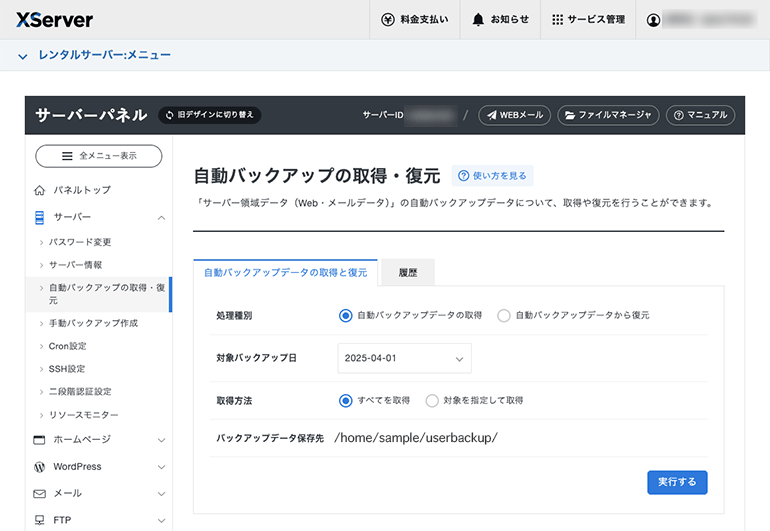The height and width of the screenshot is (531, 770).
Task: Click the ファイルマネージャ button
Action: click(x=608, y=115)
